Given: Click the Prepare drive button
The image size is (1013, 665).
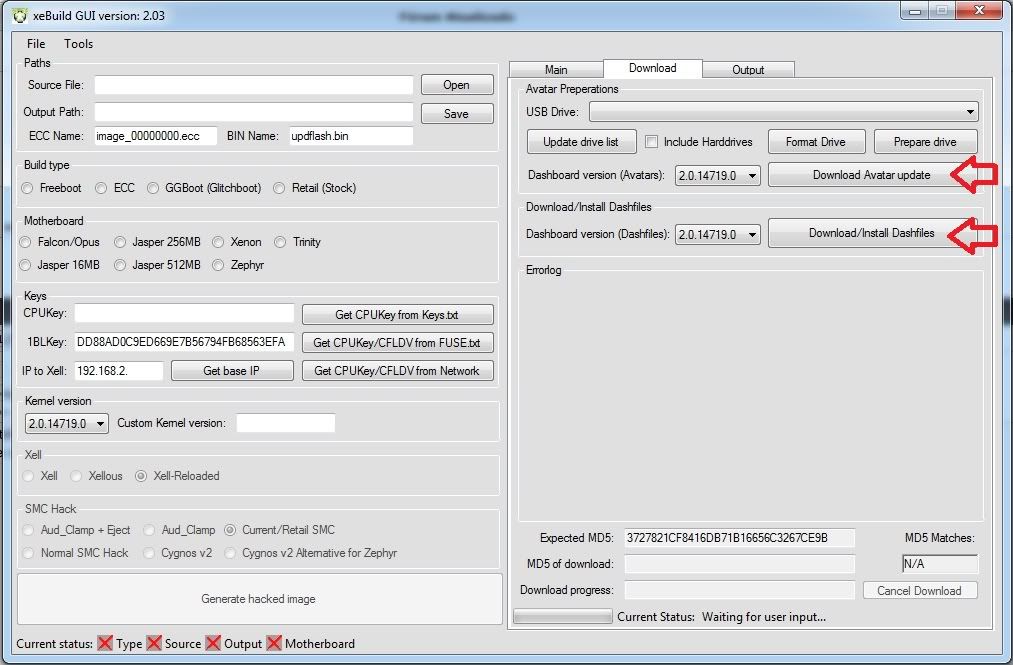Looking at the screenshot, I should 925,142.
